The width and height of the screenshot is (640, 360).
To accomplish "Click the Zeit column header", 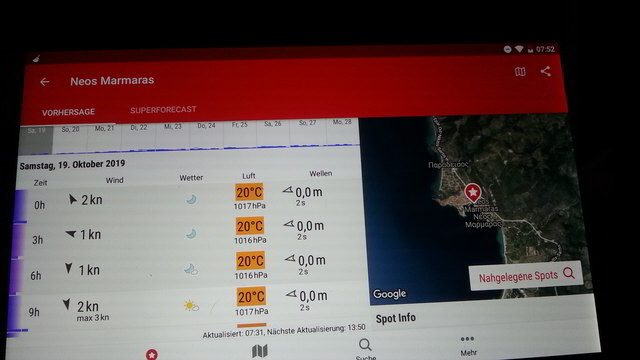I will 40,182.
